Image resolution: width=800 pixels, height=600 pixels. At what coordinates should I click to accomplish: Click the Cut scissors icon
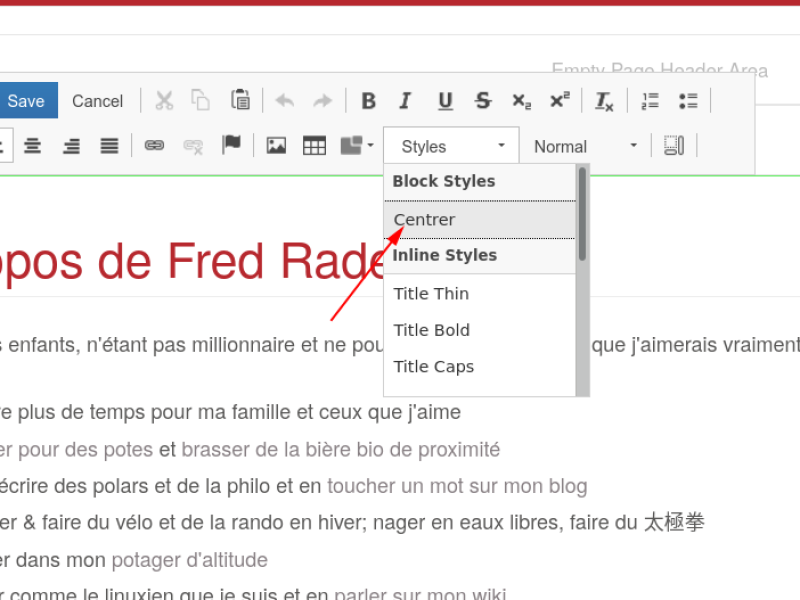click(164, 101)
